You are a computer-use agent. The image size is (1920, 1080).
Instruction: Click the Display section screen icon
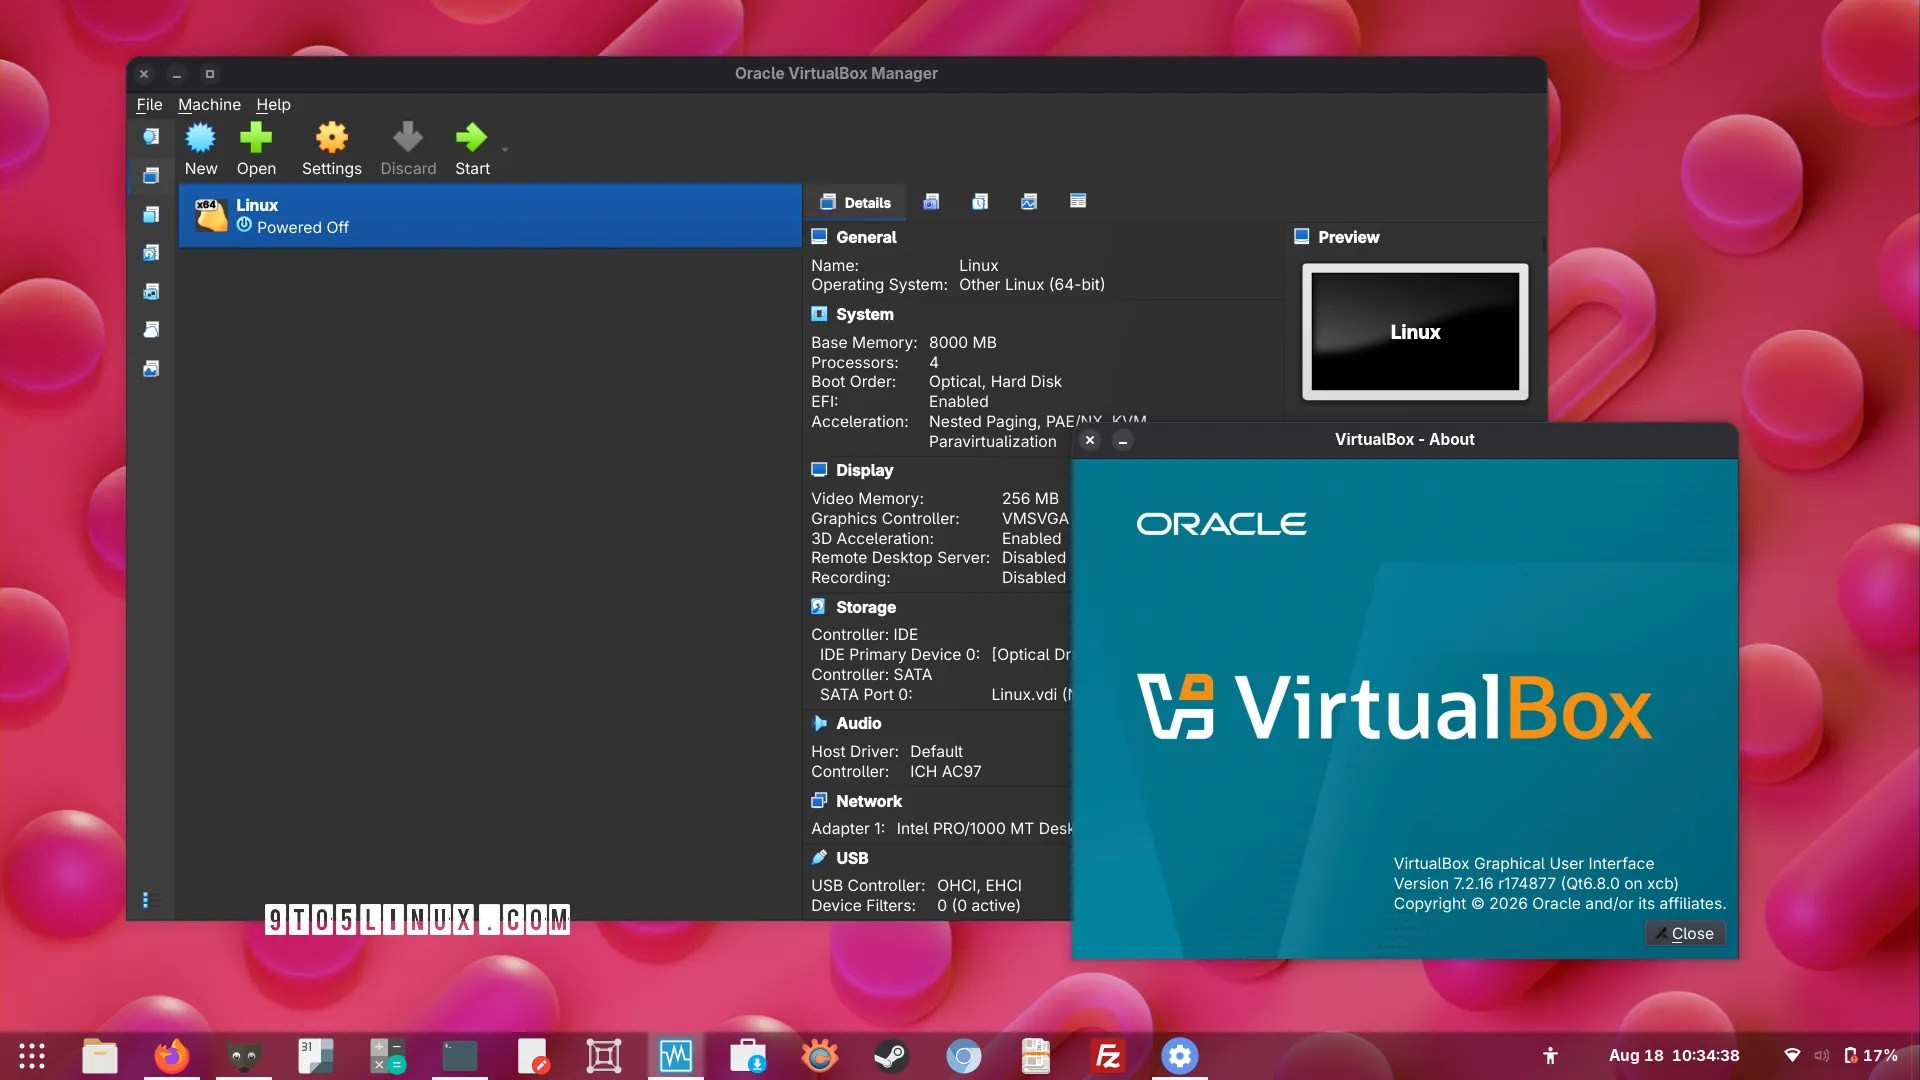(819, 469)
